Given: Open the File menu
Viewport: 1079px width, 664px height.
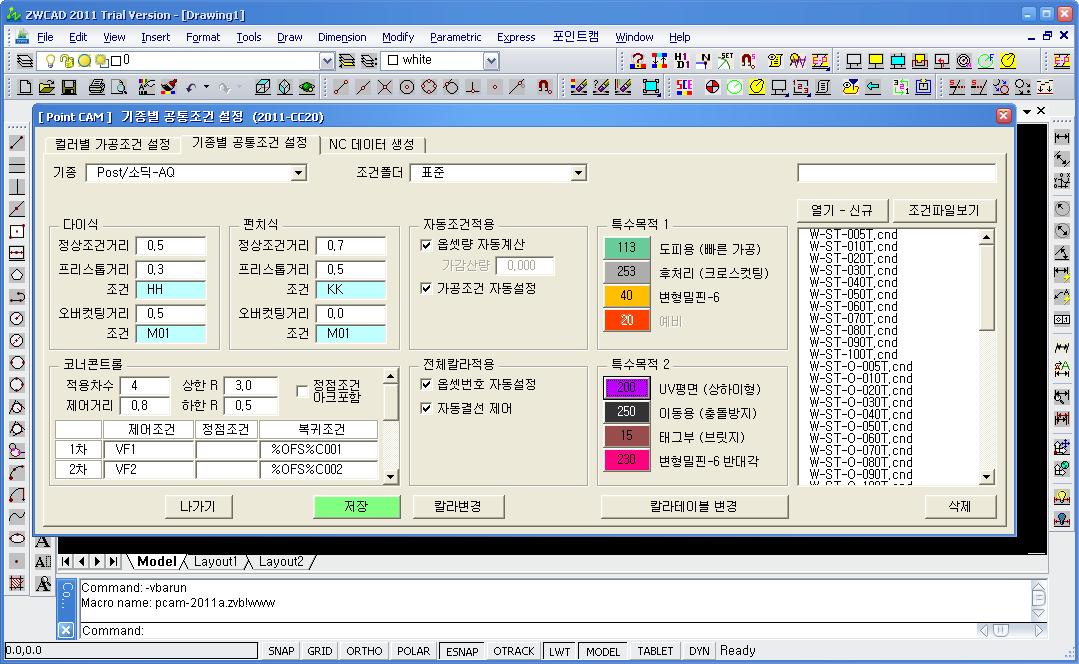Looking at the screenshot, I should (x=45, y=37).
